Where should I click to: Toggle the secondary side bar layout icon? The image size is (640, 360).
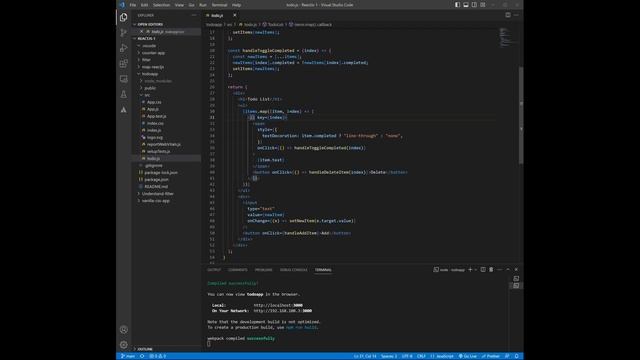tap(474, 5)
